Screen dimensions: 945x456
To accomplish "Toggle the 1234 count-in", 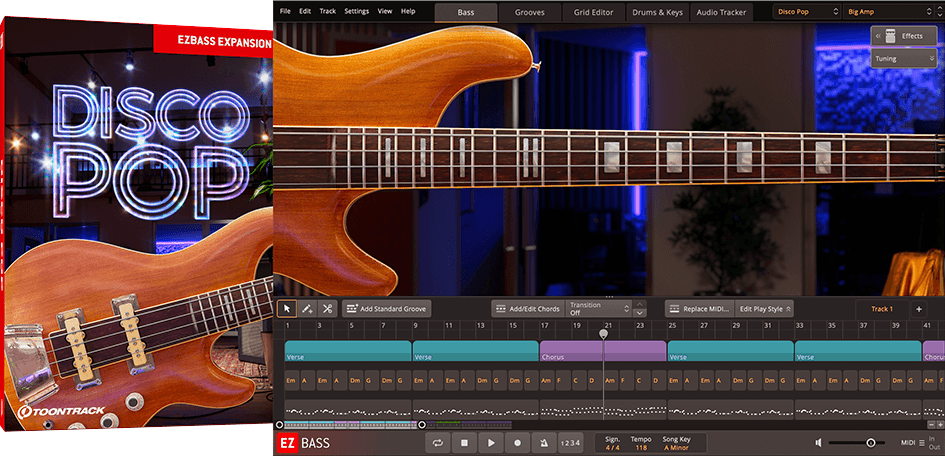I will point(569,442).
